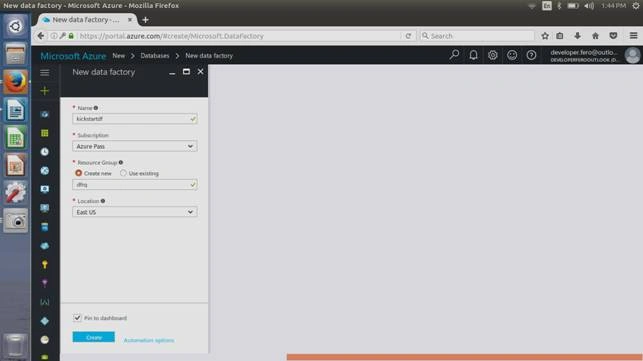Open the yellow key Subscriptions icon in sidebar
Screen dimensions: 643x361
pyautogui.click(x=45, y=265)
